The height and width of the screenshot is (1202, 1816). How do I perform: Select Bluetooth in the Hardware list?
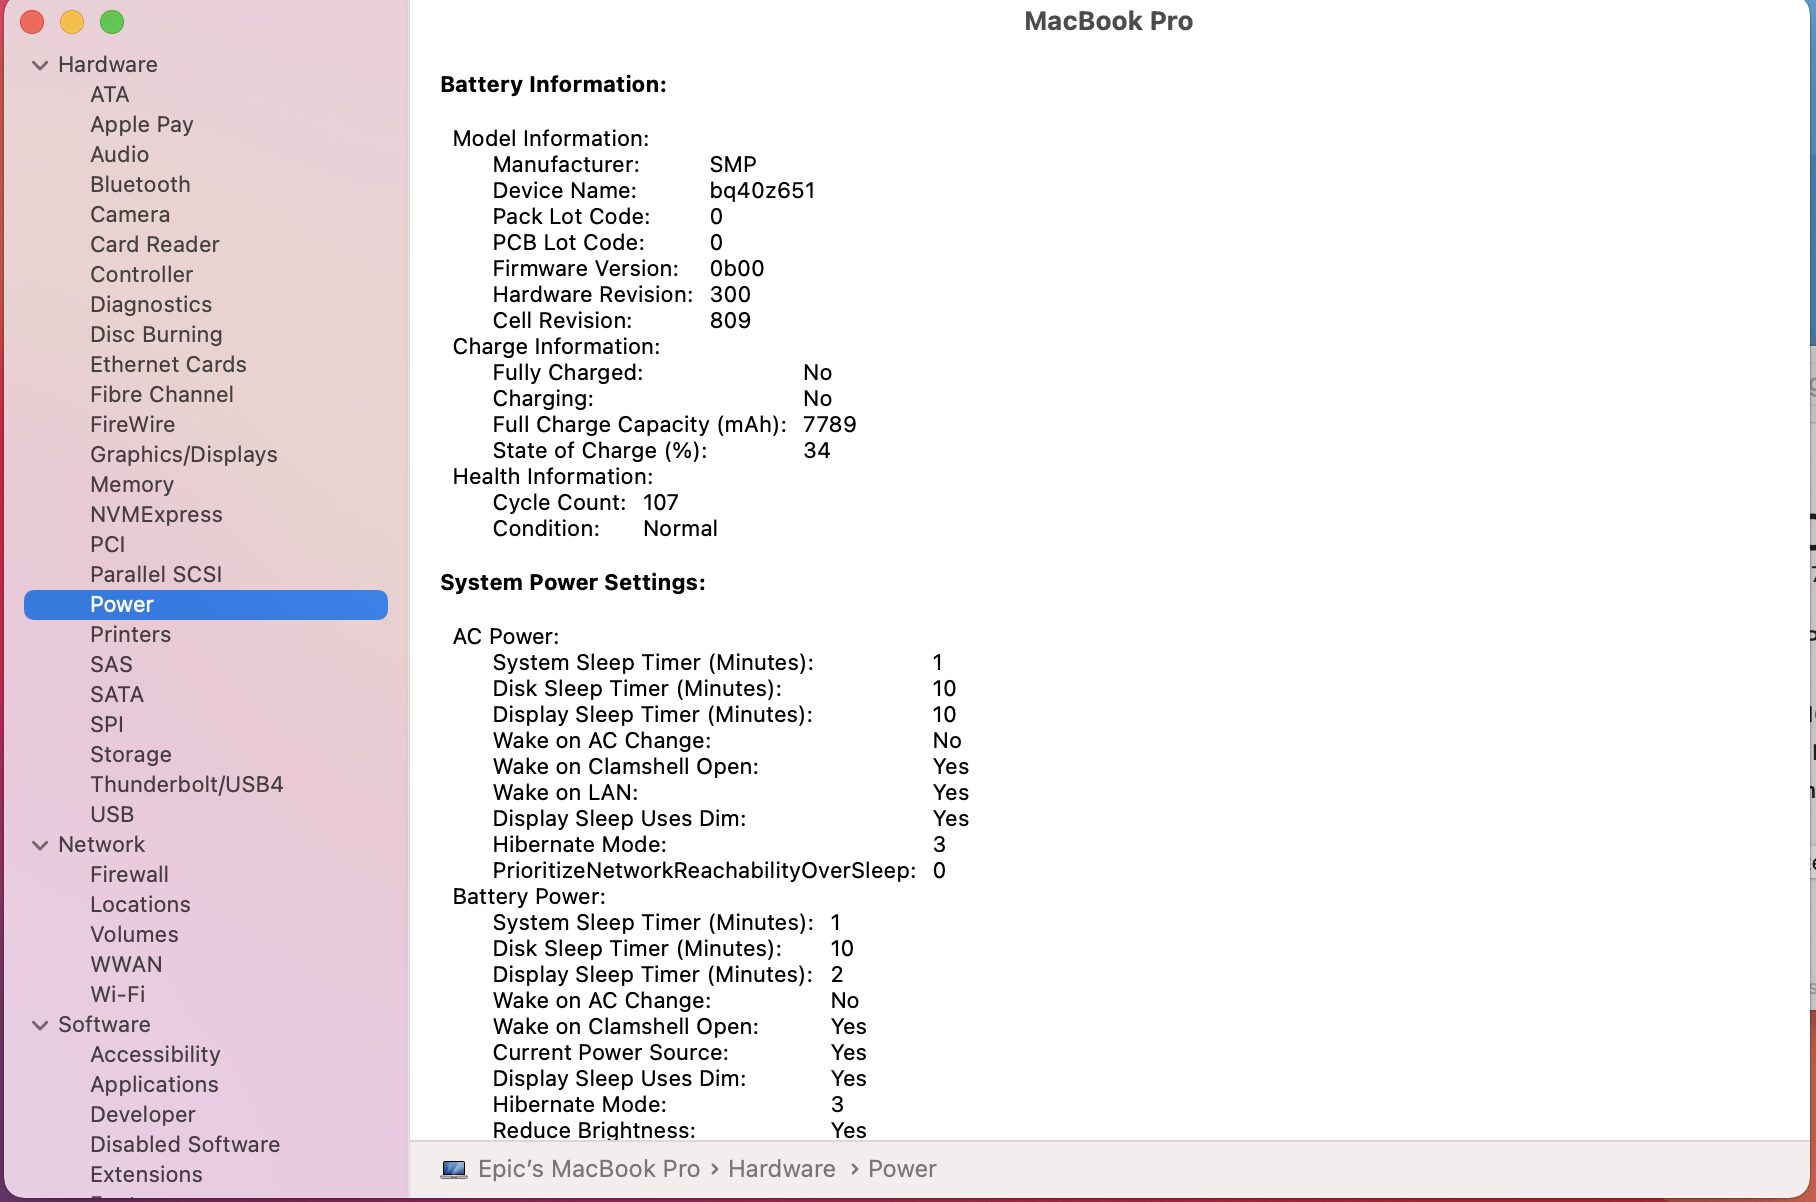(x=140, y=185)
